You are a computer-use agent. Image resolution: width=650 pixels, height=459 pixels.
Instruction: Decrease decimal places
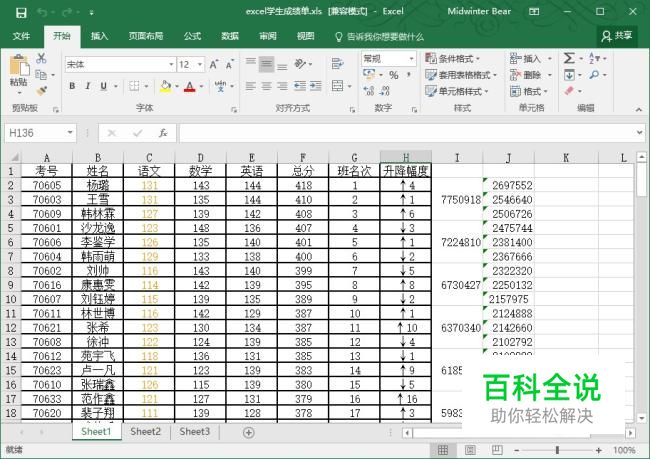pyautogui.click(x=385, y=91)
